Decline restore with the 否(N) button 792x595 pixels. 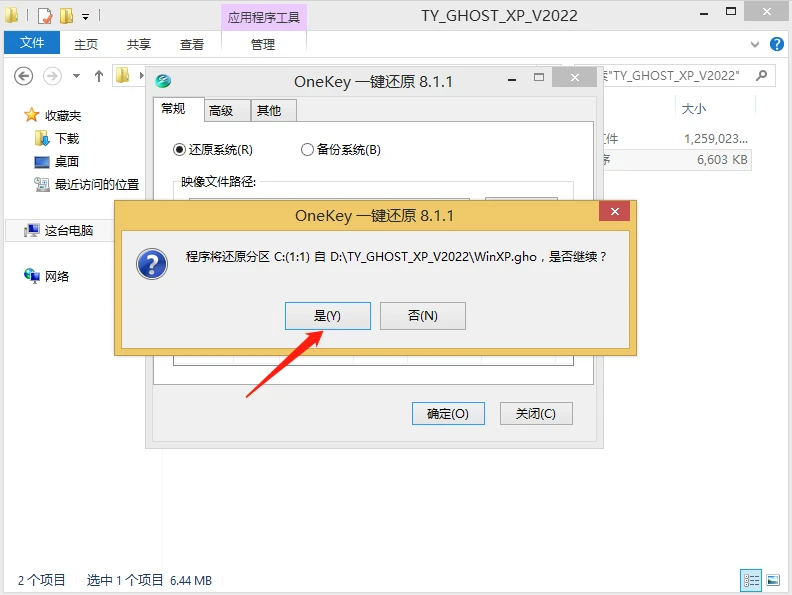pyautogui.click(x=423, y=316)
